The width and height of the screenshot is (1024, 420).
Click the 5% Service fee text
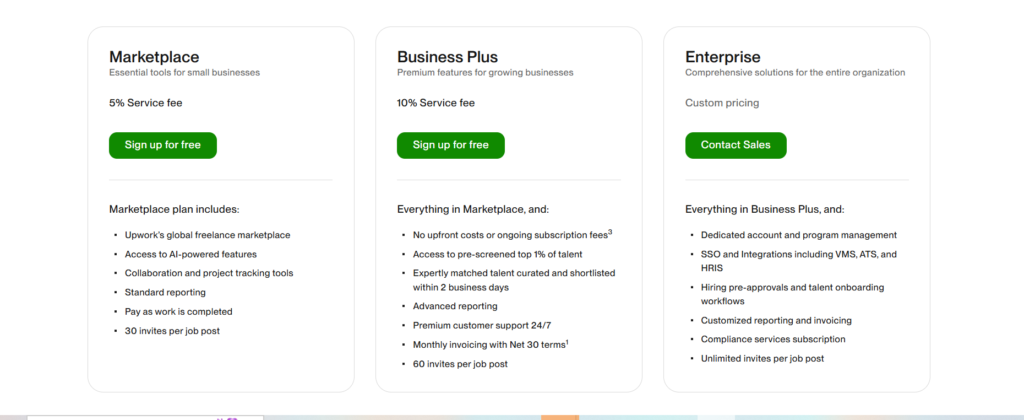146,103
